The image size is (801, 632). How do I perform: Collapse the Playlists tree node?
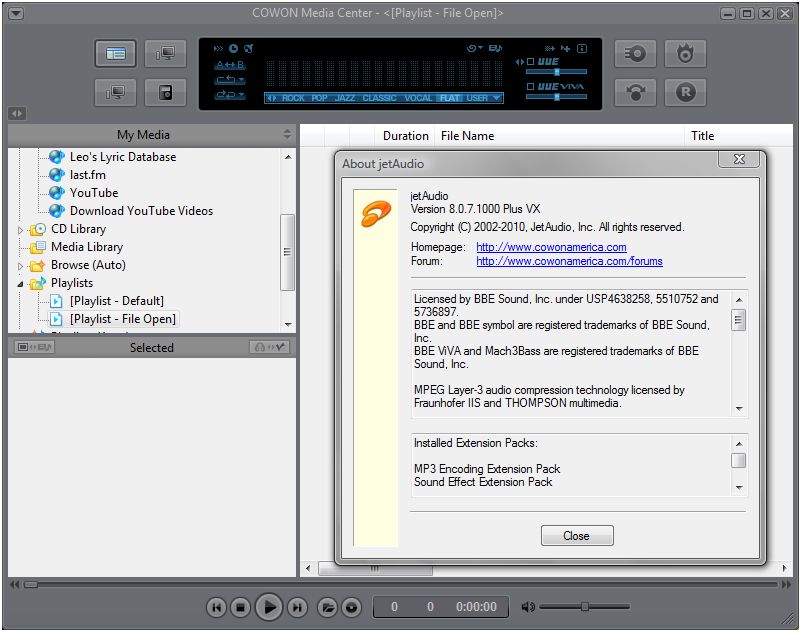20,284
